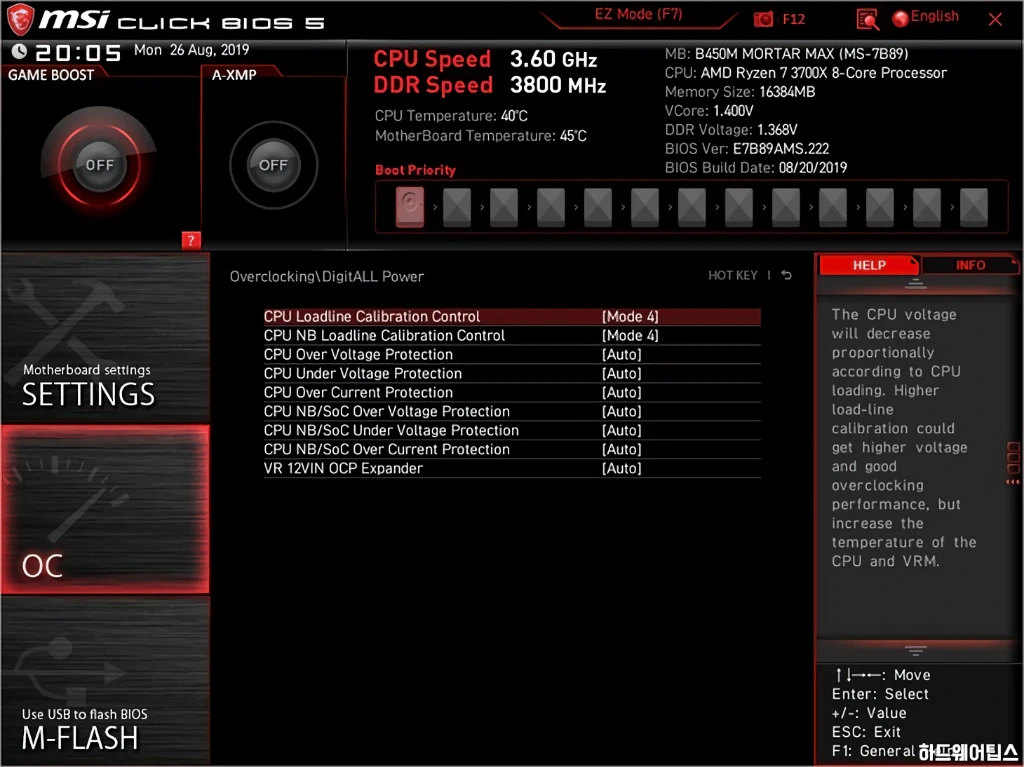Open CPU NB Loadline Calibration Control value
Viewport: 1024px width, 767px height.
(x=630, y=335)
